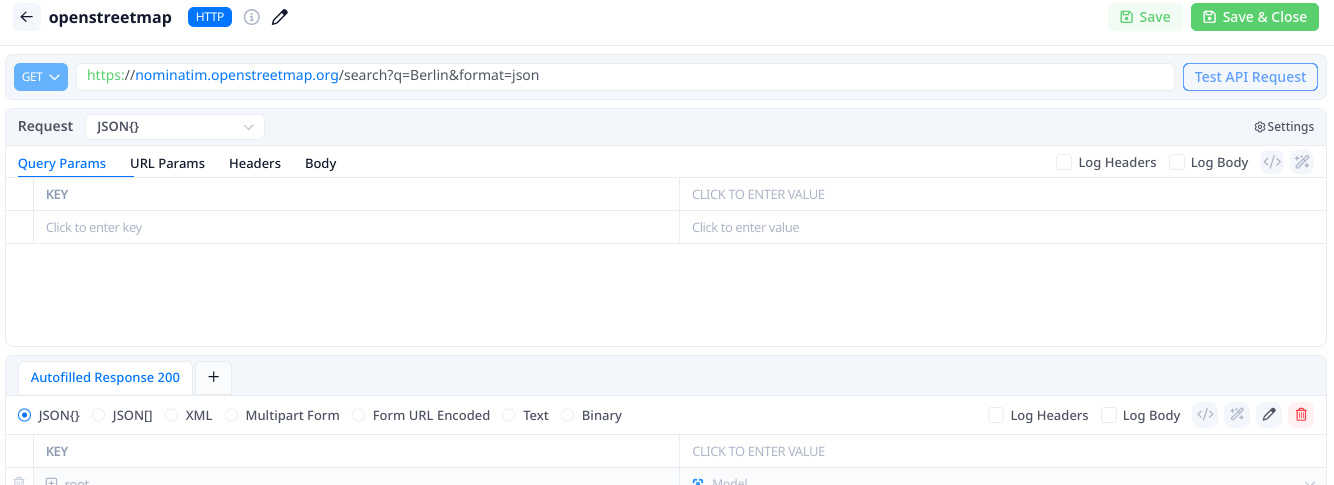1334x485 pixels.
Task: Click the 'Click to enter value' field
Action: click(x=1003, y=227)
